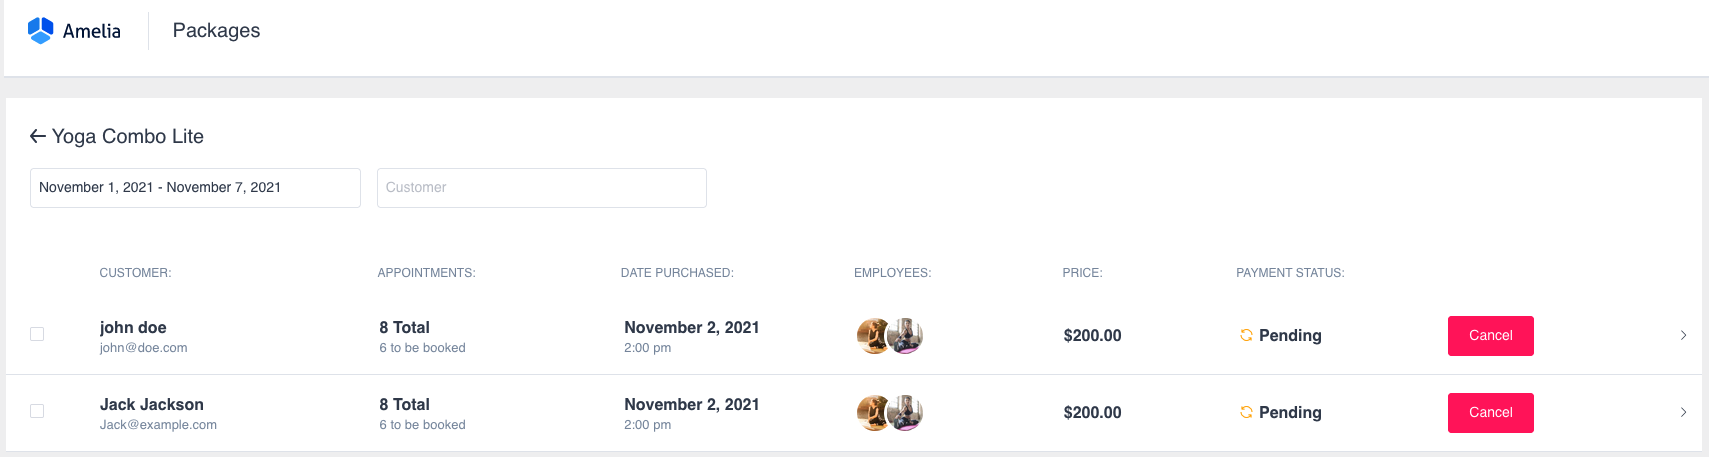Click Jack Jackson's second employee avatar
This screenshot has width=1709, height=457.
[x=907, y=412]
